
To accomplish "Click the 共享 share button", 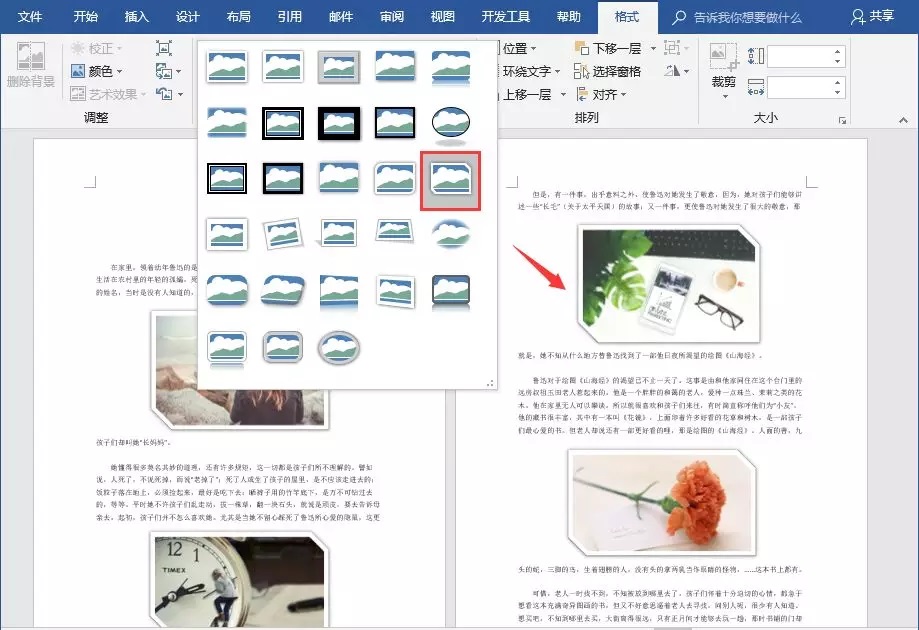I will pos(873,16).
